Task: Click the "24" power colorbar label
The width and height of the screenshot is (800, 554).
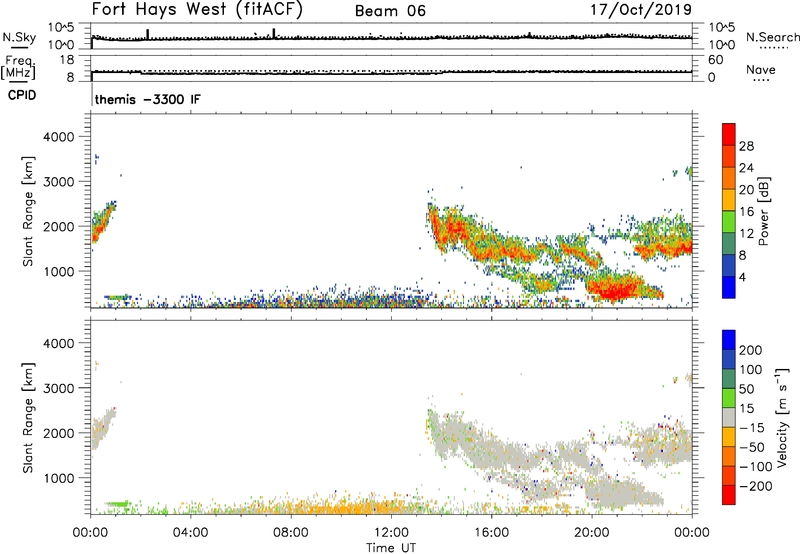Action: point(746,168)
